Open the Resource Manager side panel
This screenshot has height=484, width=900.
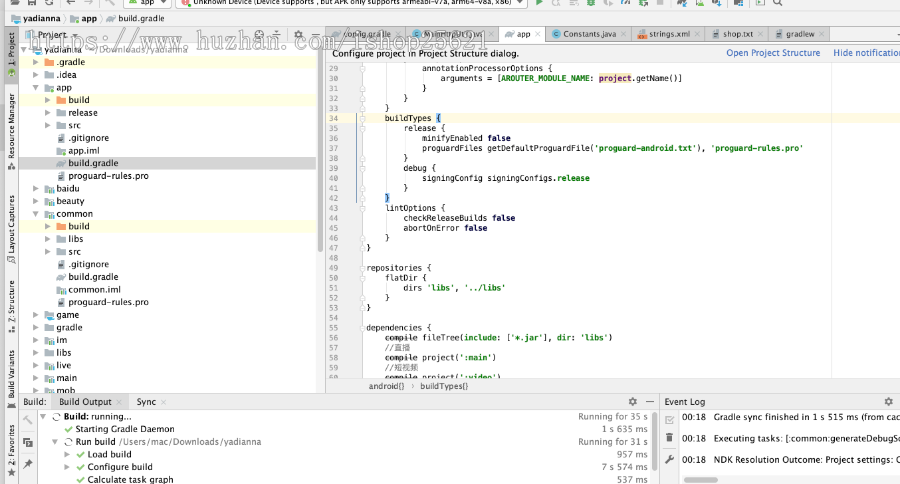click(11, 126)
